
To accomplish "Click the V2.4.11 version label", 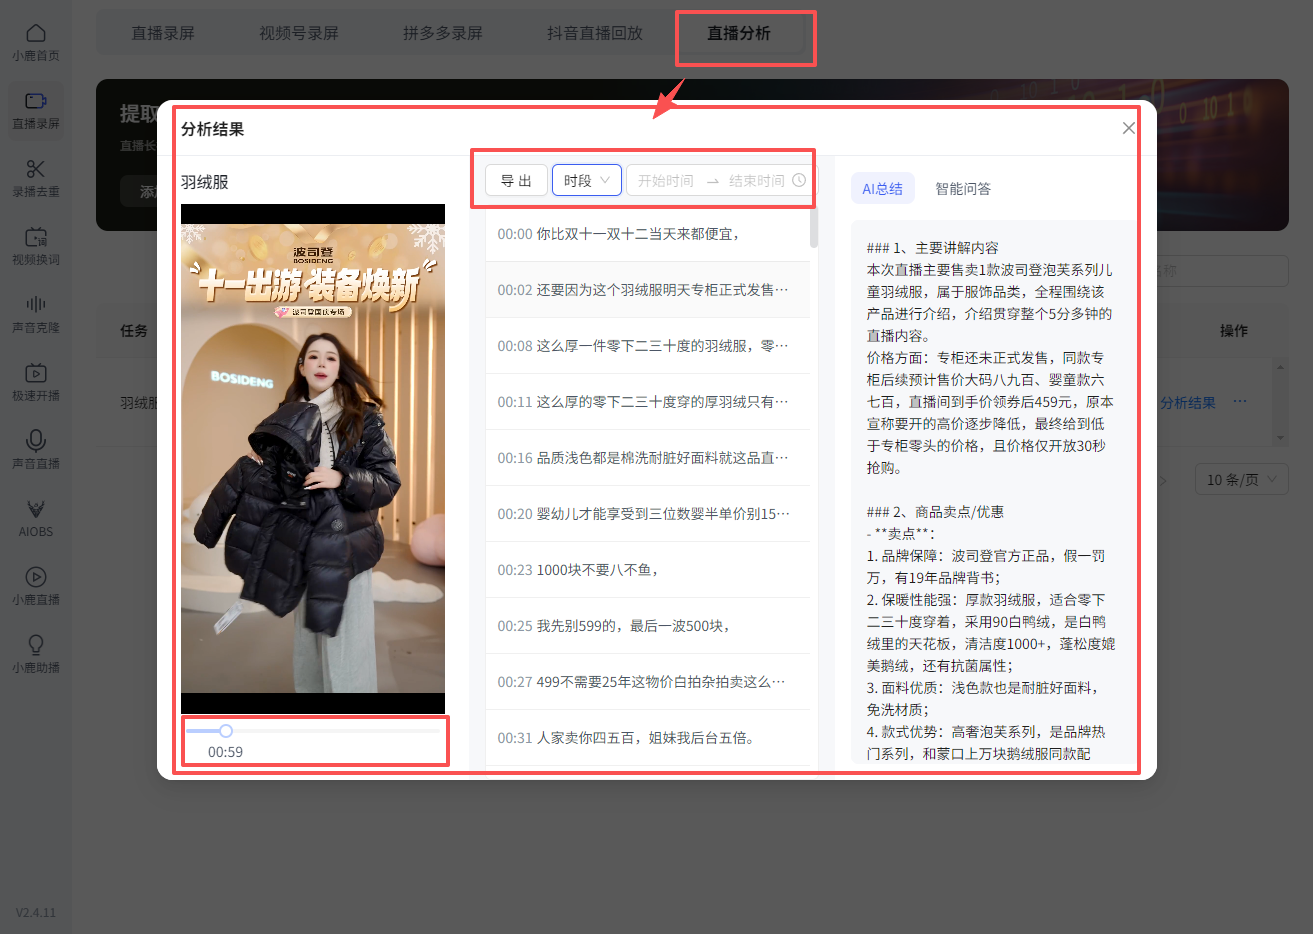I will [x=36, y=913].
